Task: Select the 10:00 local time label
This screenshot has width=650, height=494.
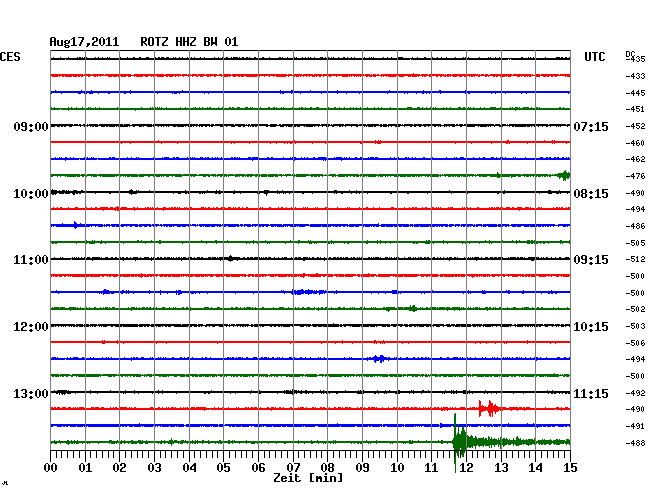Action: click(31, 194)
